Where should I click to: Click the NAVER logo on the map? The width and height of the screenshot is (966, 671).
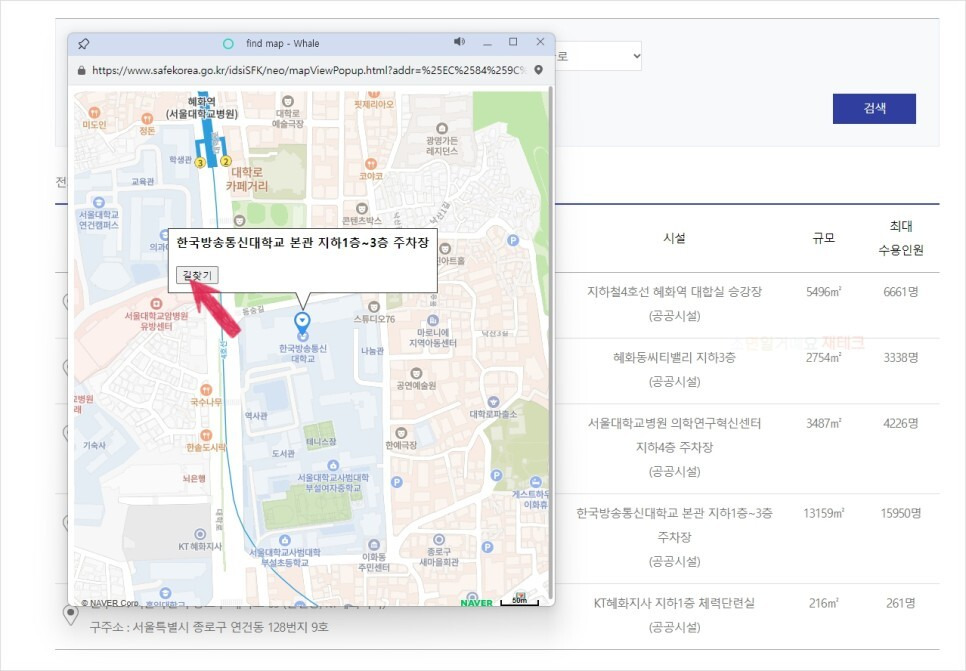coord(476,603)
